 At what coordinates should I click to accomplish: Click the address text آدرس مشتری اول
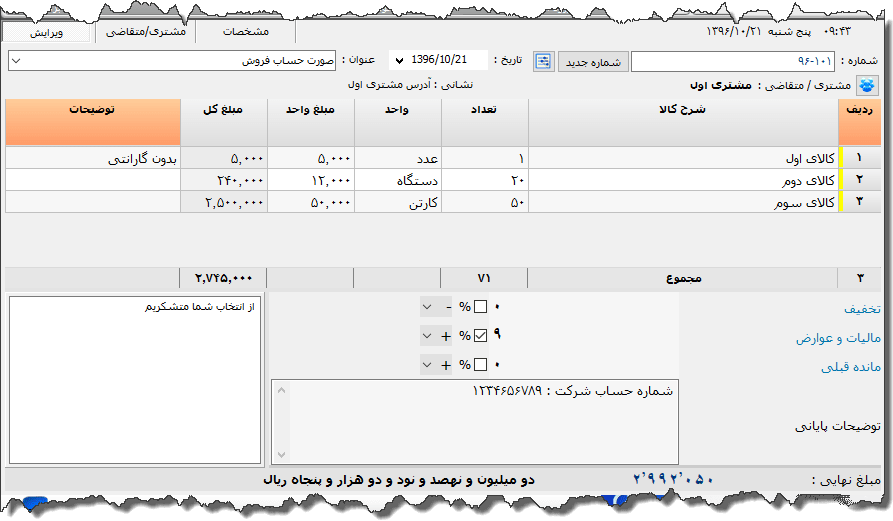coord(390,85)
